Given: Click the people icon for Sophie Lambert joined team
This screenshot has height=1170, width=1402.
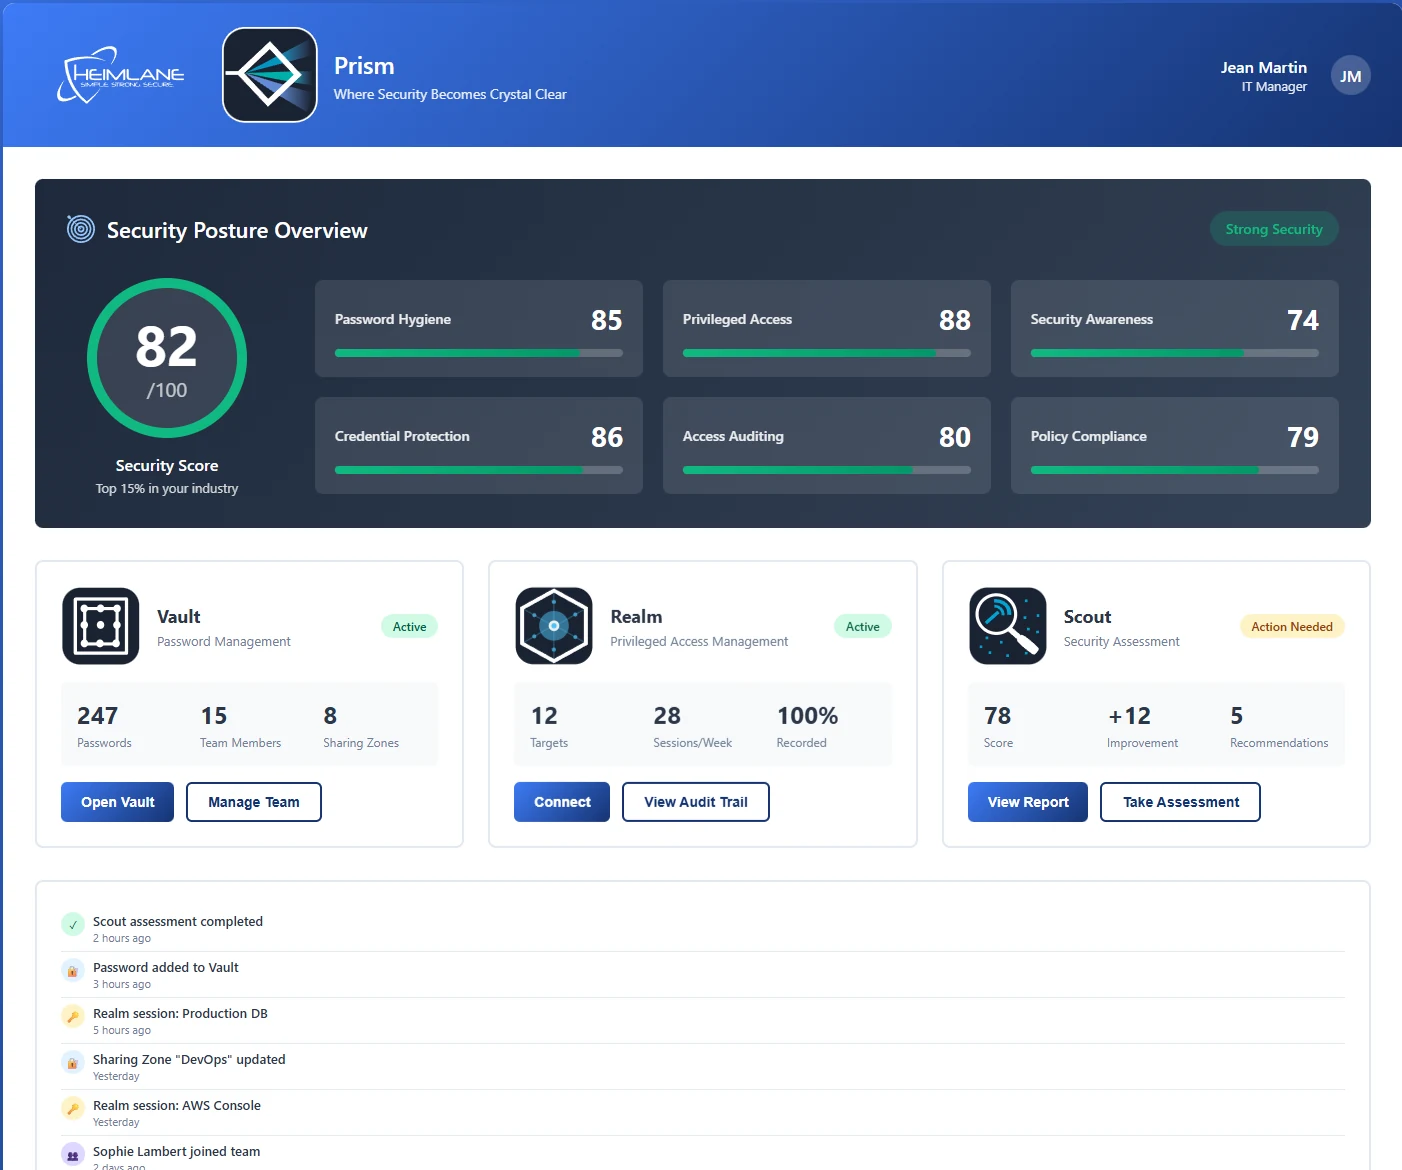Looking at the screenshot, I should [73, 1154].
